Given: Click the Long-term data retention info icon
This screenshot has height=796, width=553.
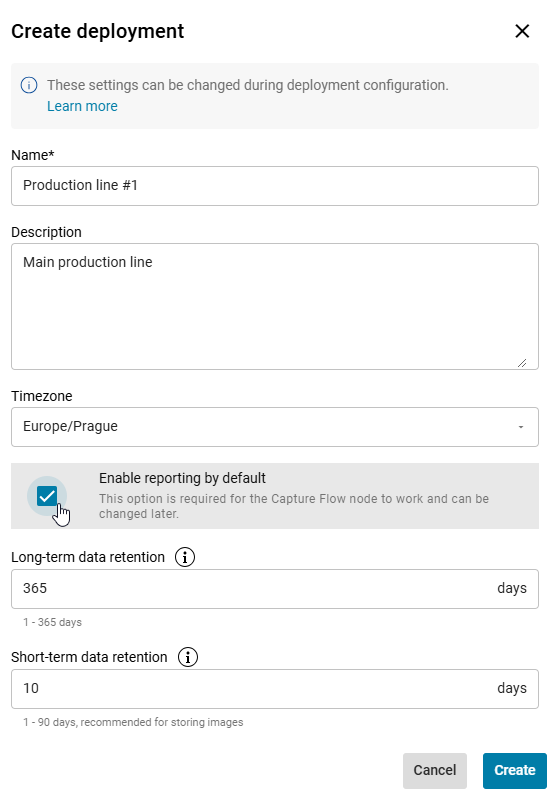Looking at the screenshot, I should pos(185,557).
